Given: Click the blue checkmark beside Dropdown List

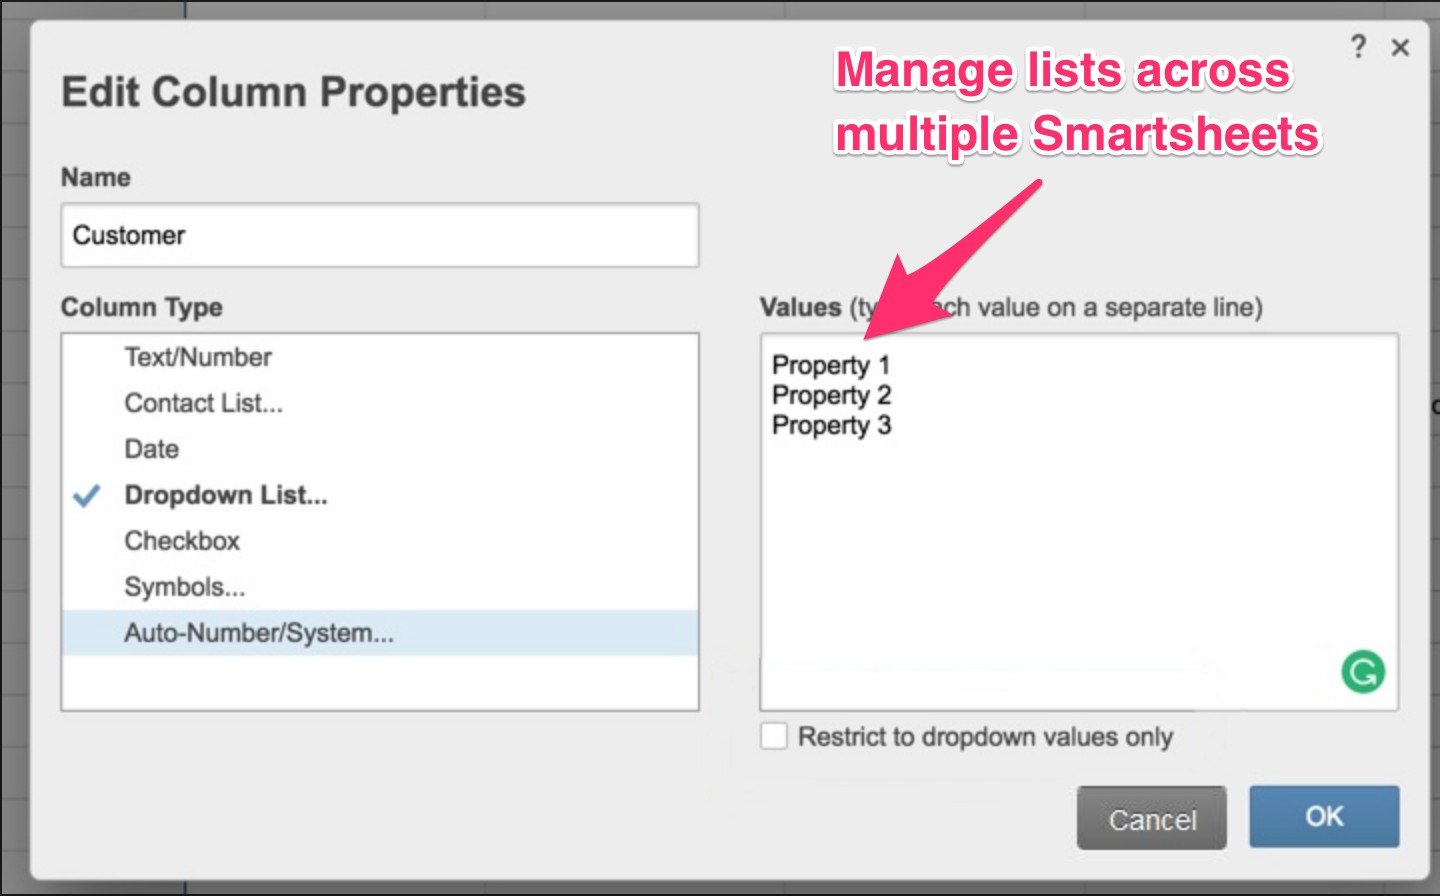Looking at the screenshot, I should tap(88, 495).
